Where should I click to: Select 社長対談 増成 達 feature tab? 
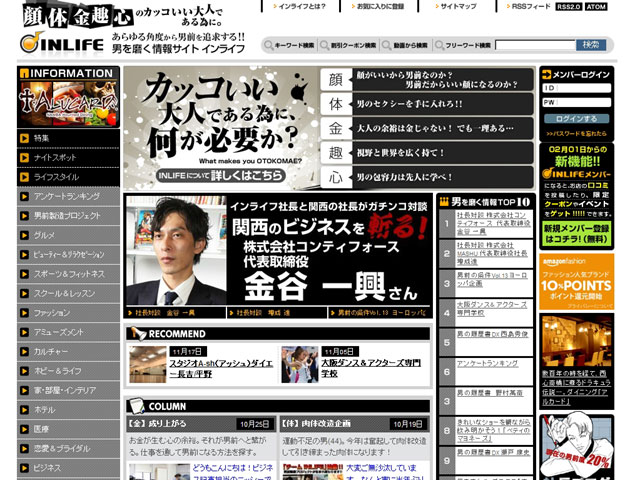point(278,313)
